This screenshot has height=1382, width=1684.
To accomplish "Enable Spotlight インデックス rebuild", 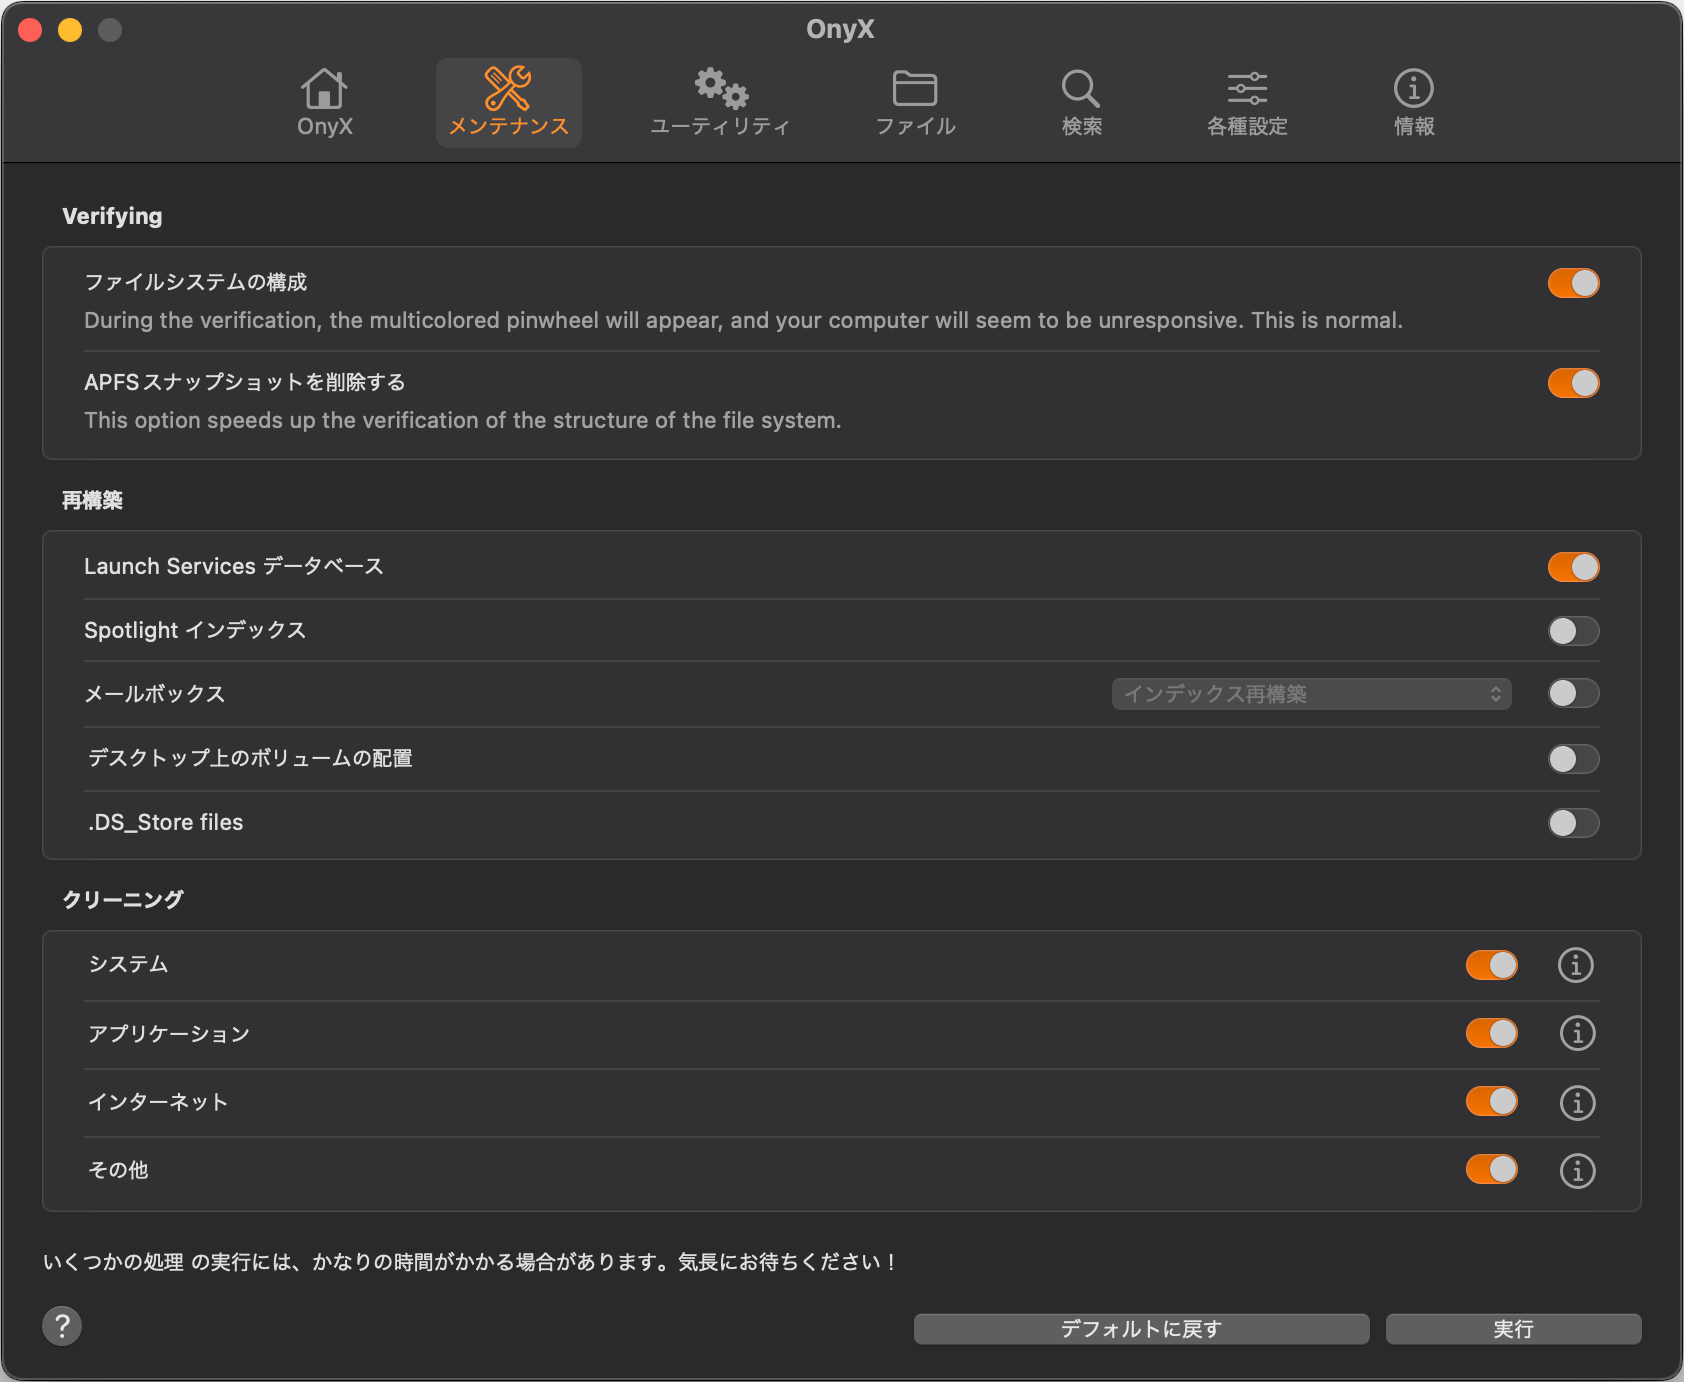I will 1574,631.
